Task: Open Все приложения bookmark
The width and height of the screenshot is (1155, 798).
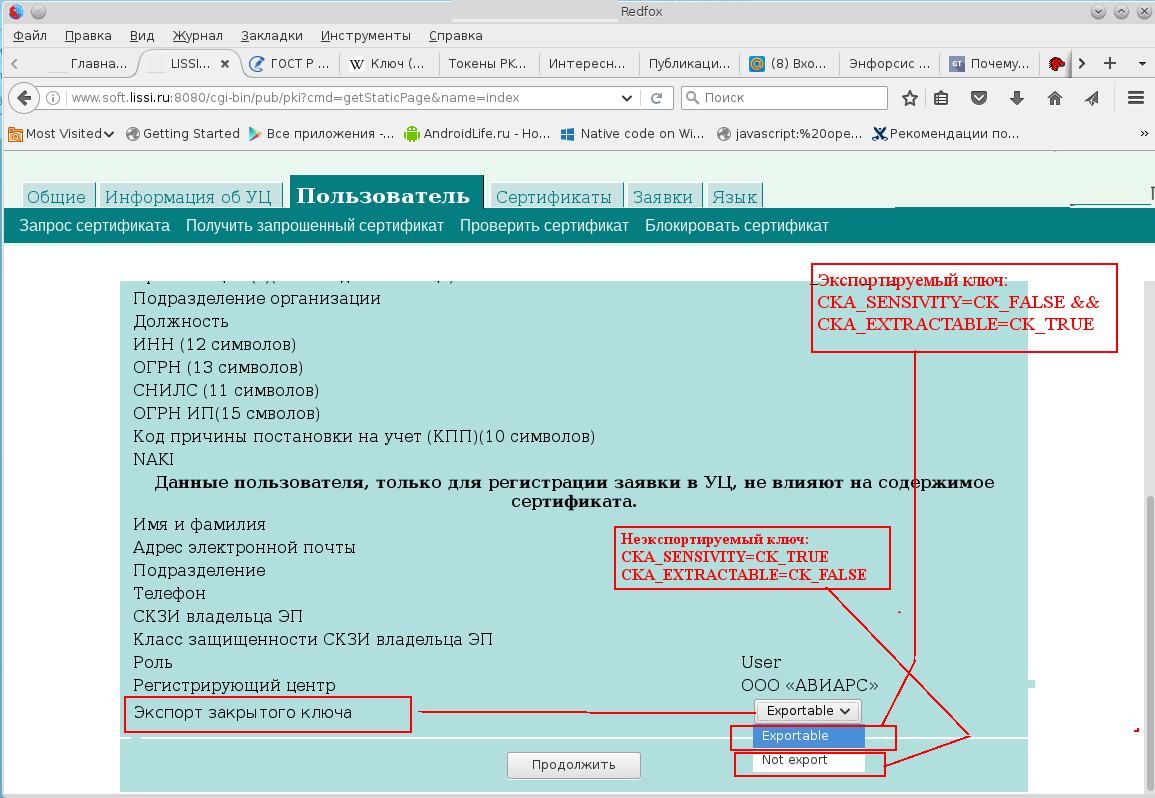Action: tap(322, 133)
